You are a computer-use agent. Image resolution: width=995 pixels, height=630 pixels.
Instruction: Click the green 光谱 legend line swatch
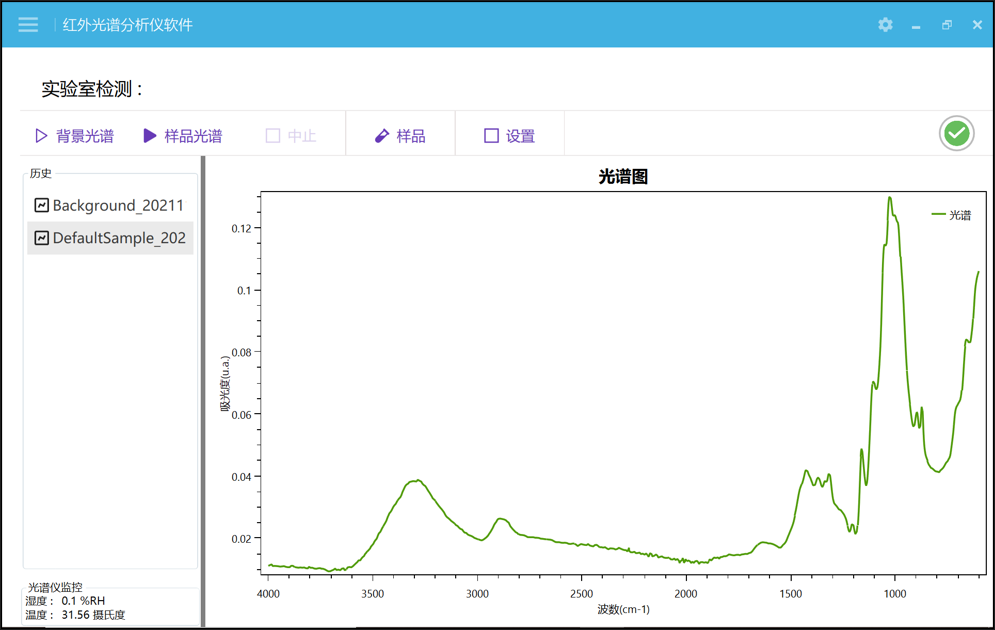[x=938, y=215]
